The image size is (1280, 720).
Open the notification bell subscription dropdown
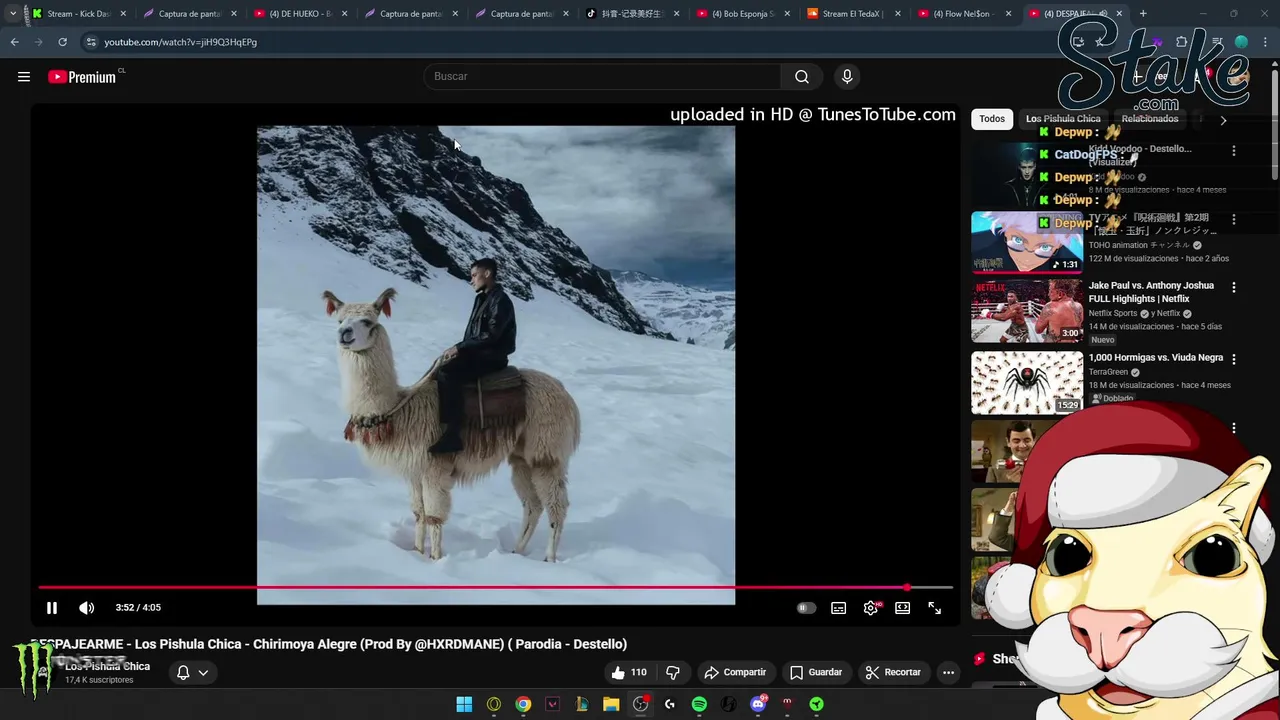(x=192, y=672)
